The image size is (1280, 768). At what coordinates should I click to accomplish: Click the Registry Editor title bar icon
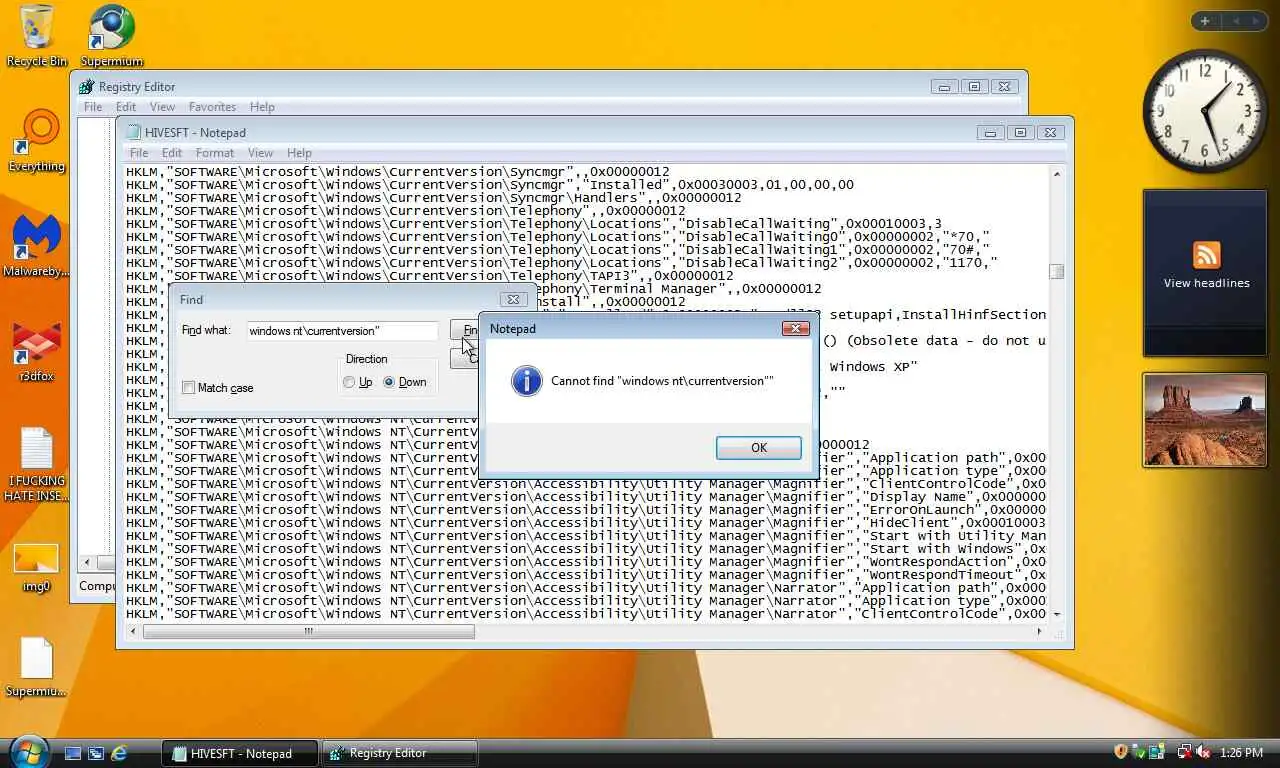[x=86, y=87]
